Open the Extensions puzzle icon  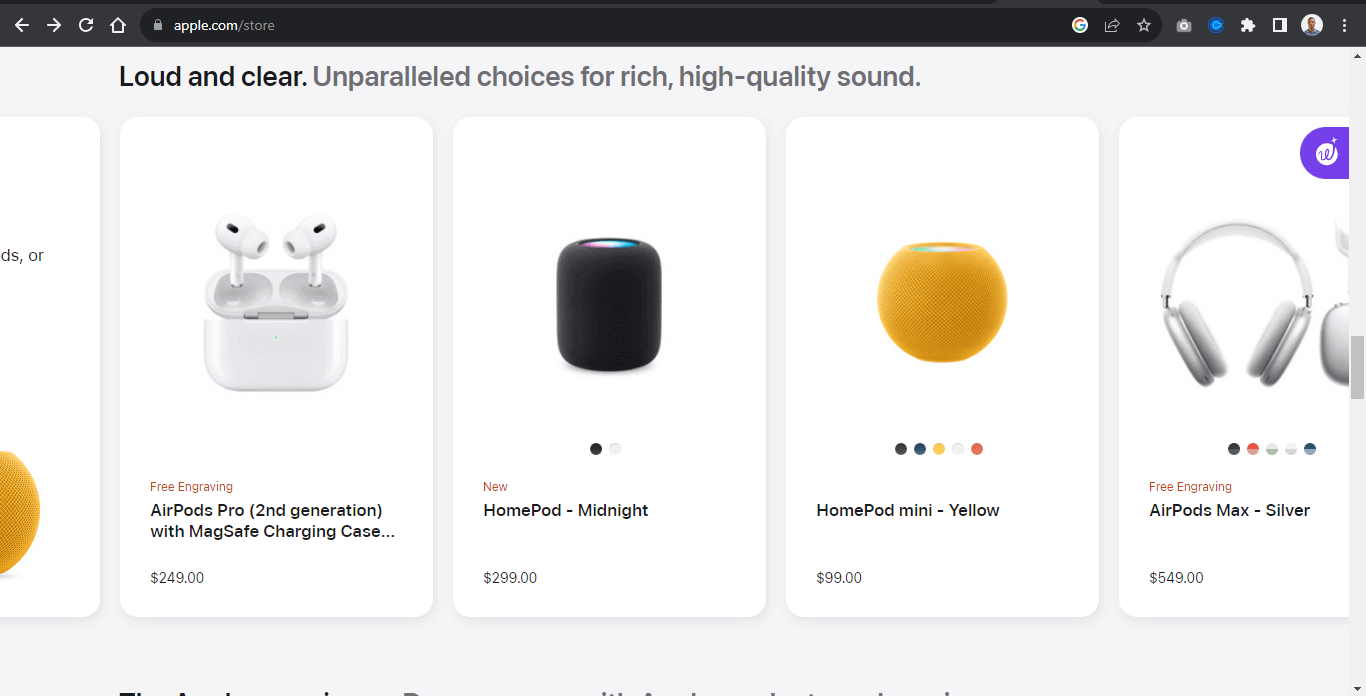pyautogui.click(x=1248, y=25)
